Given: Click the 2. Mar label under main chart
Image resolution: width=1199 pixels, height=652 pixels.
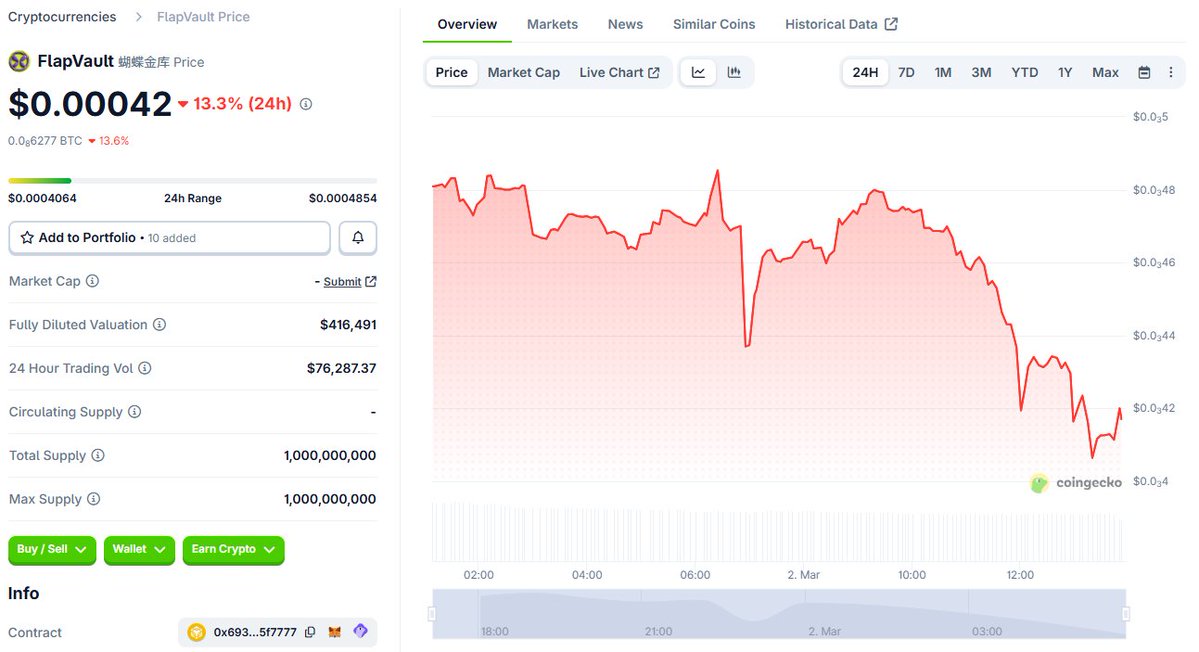Looking at the screenshot, I should point(804,575).
